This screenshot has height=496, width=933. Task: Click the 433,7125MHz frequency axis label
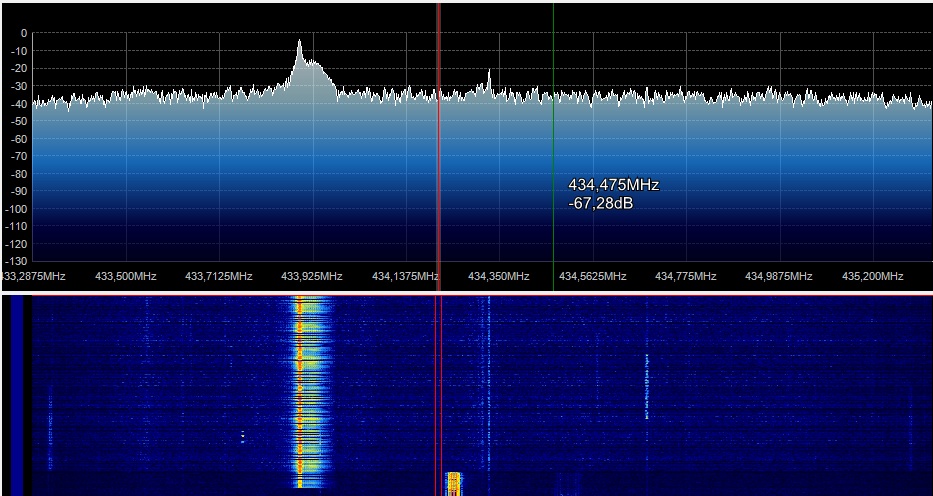(x=218, y=277)
